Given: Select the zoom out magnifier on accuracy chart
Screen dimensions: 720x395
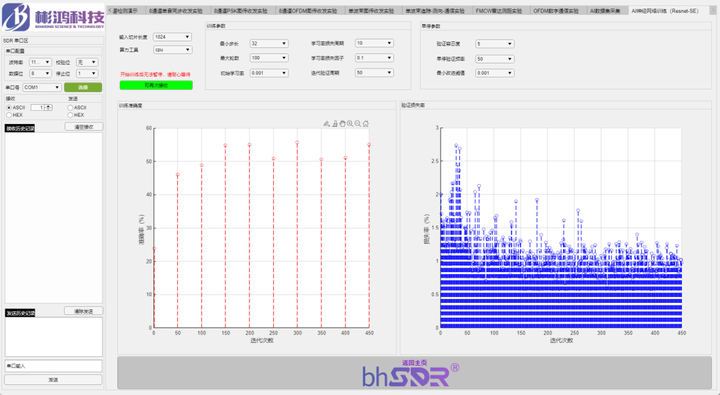Looking at the screenshot, I should 358,124.
